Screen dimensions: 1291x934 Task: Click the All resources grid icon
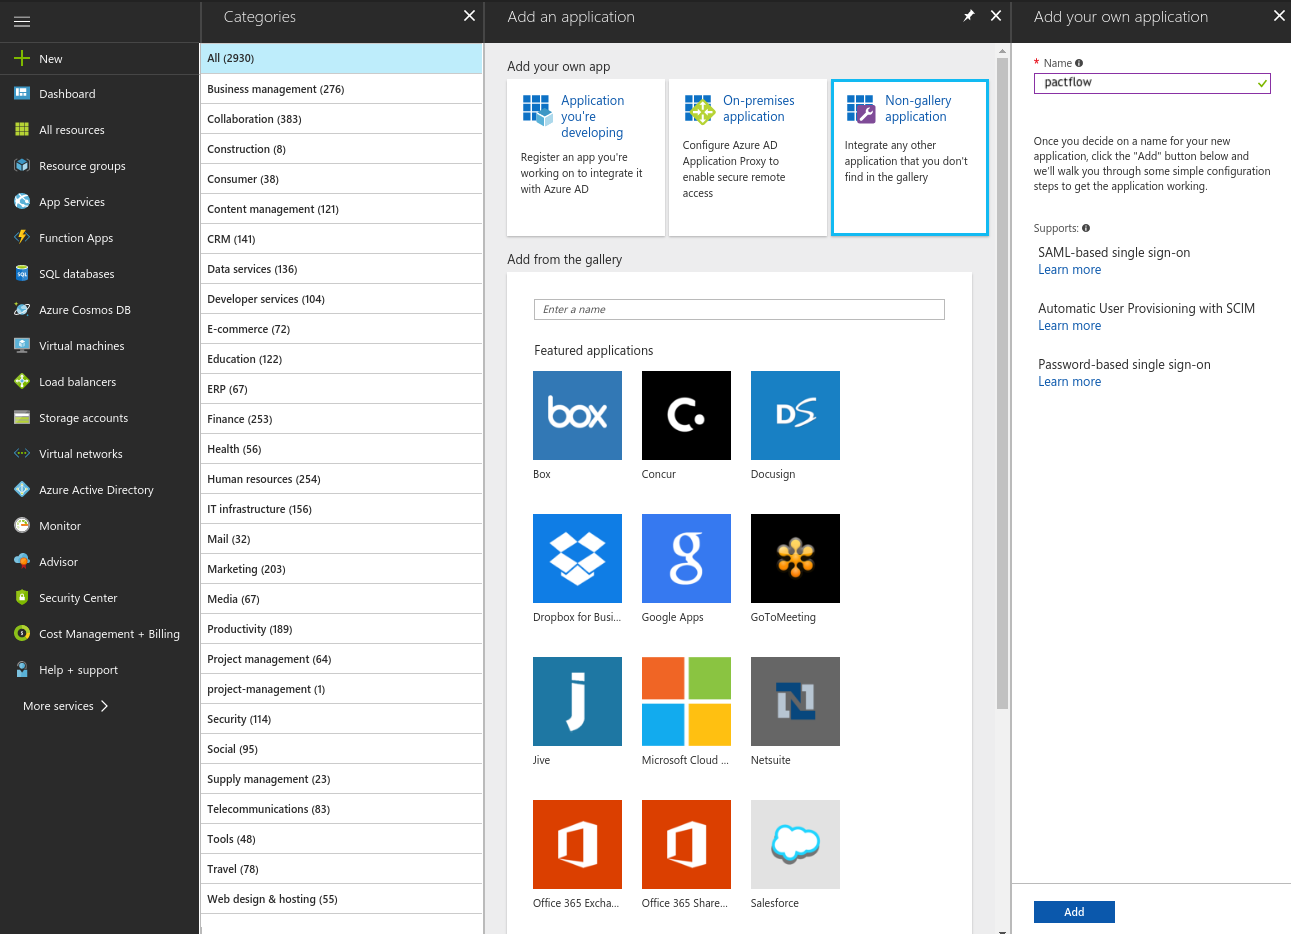pyautogui.click(x=22, y=129)
